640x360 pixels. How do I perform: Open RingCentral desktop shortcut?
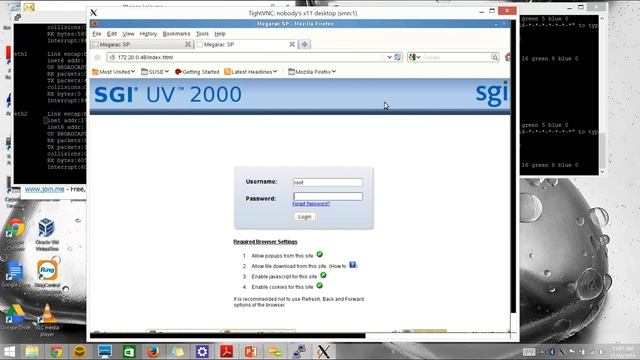click(x=47, y=274)
